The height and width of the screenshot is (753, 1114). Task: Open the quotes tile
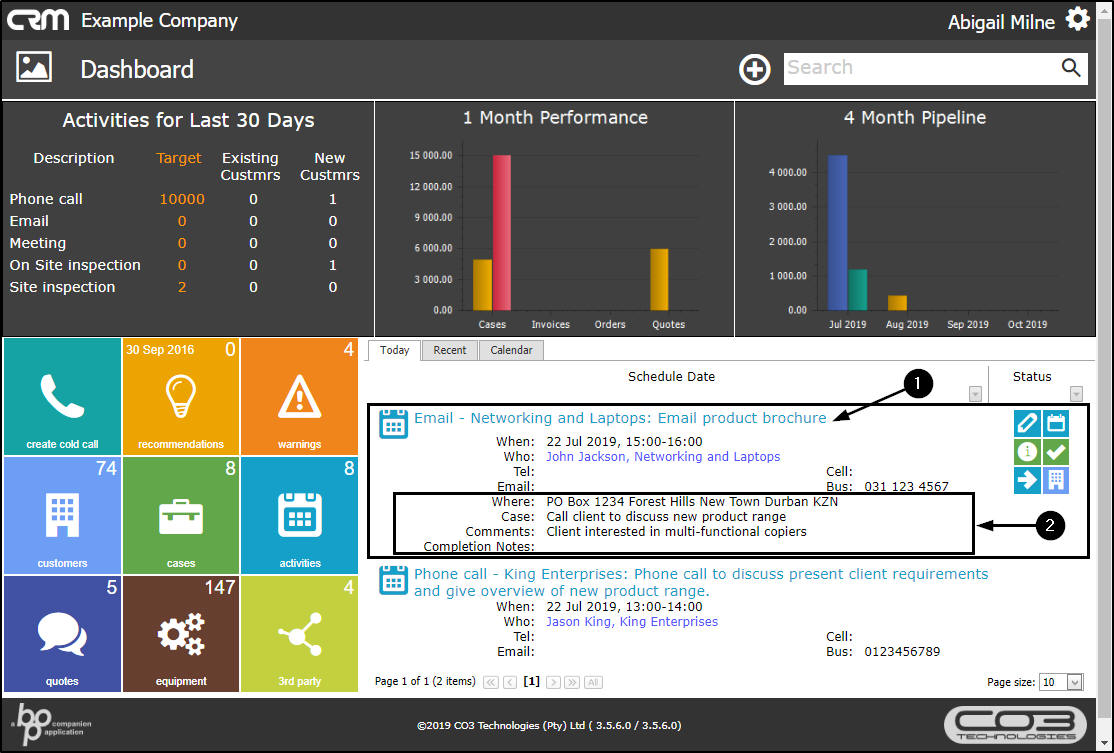[63, 634]
